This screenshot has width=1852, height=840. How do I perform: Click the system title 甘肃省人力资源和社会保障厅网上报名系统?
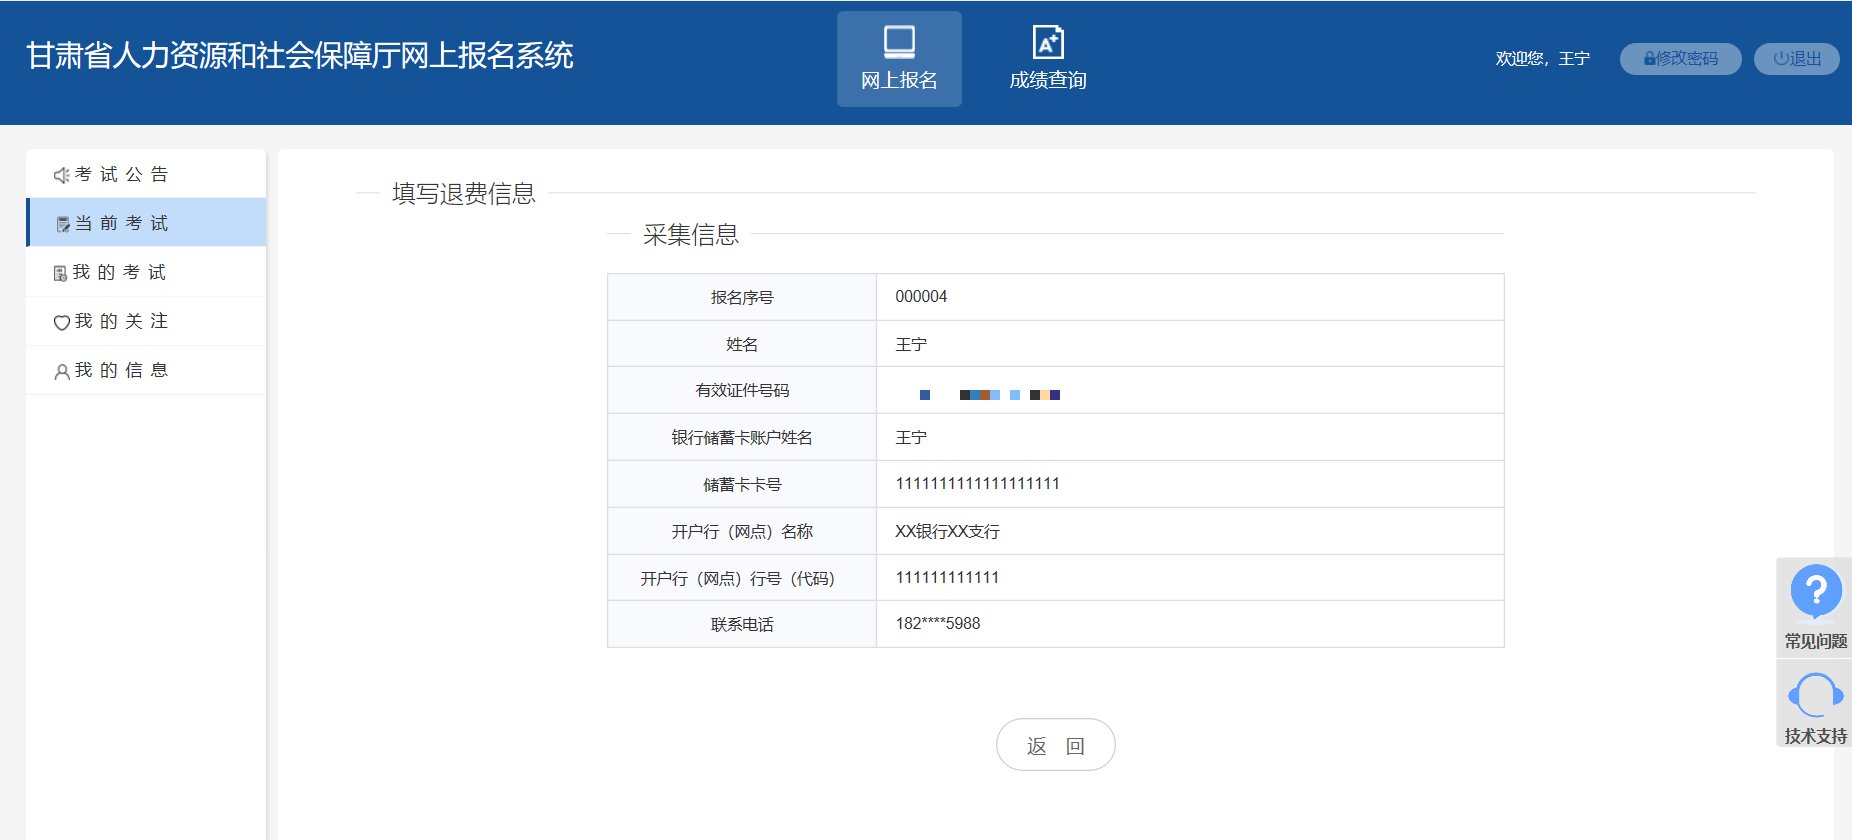click(x=300, y=56)
